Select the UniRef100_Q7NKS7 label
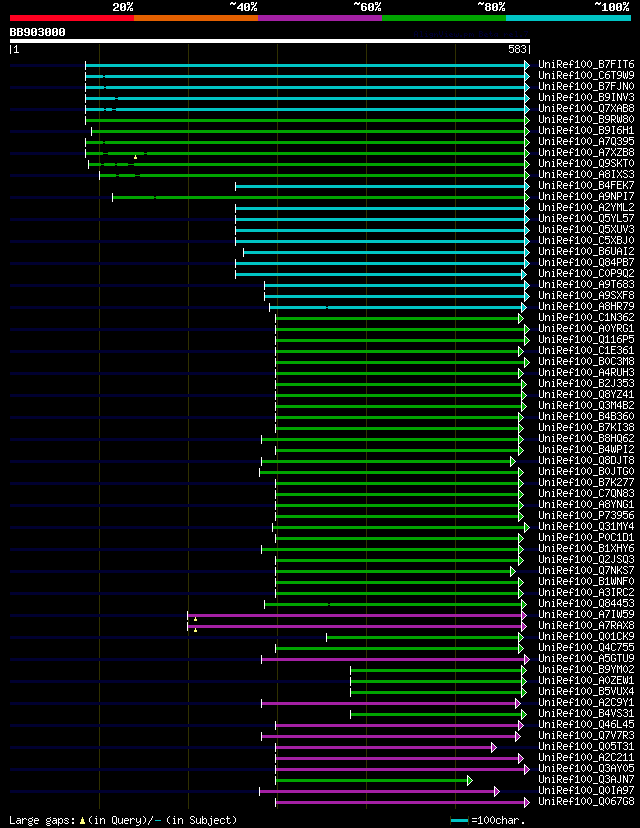The height and width of the screenshot is (828, 640). point(586,571)
